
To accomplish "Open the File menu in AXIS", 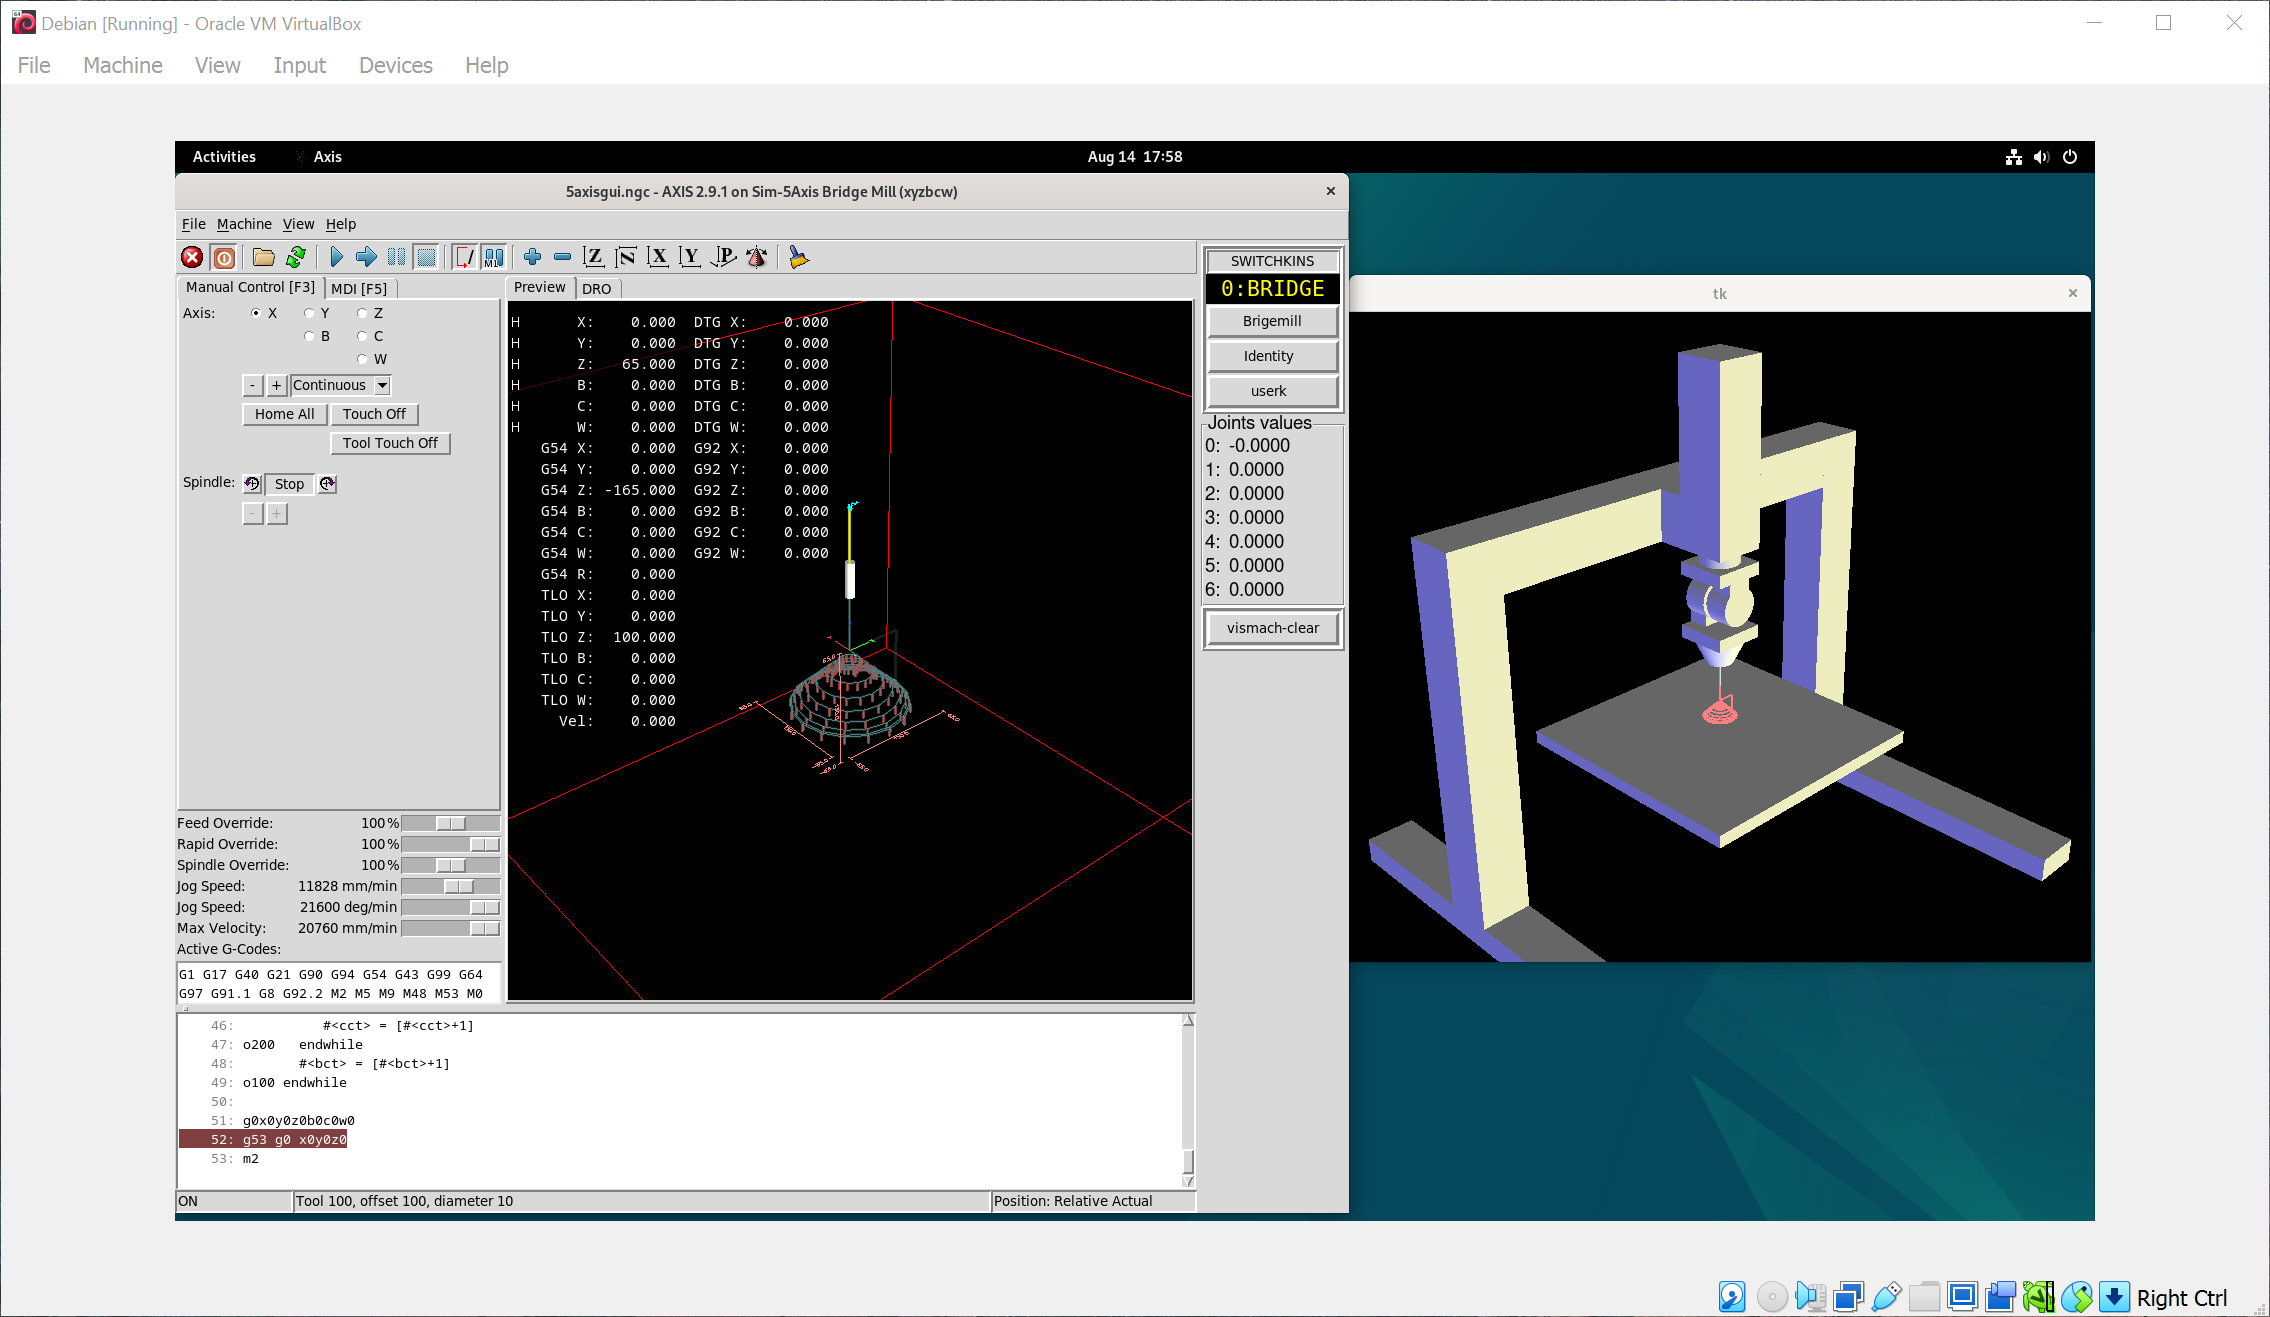I will coord(193,224).
